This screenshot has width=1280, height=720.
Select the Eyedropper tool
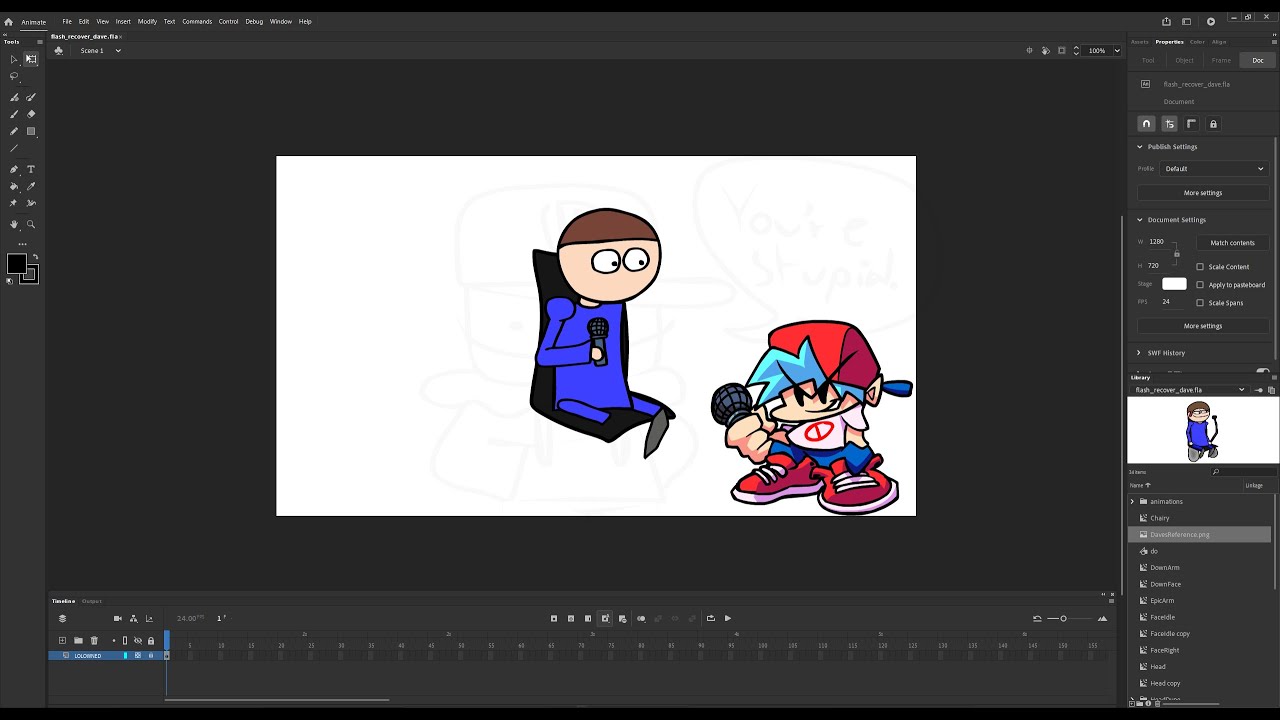(x=31, y=186)
